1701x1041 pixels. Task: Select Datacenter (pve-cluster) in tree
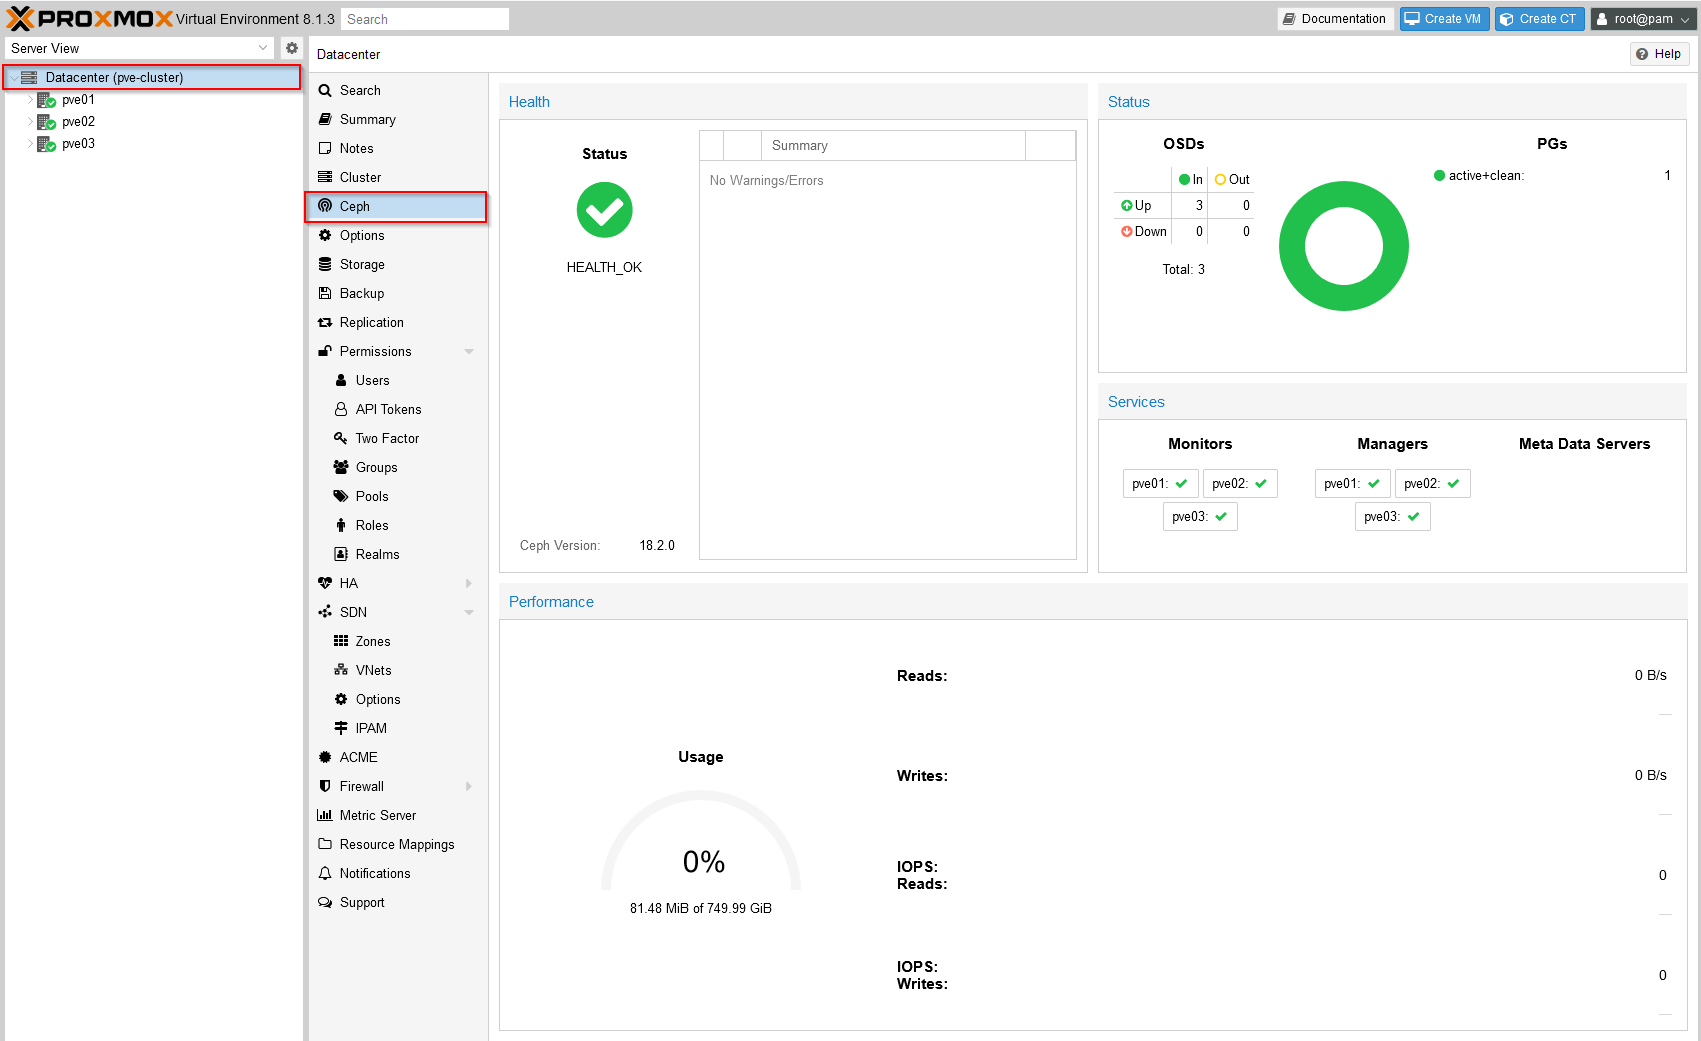(x=153, y=77)
